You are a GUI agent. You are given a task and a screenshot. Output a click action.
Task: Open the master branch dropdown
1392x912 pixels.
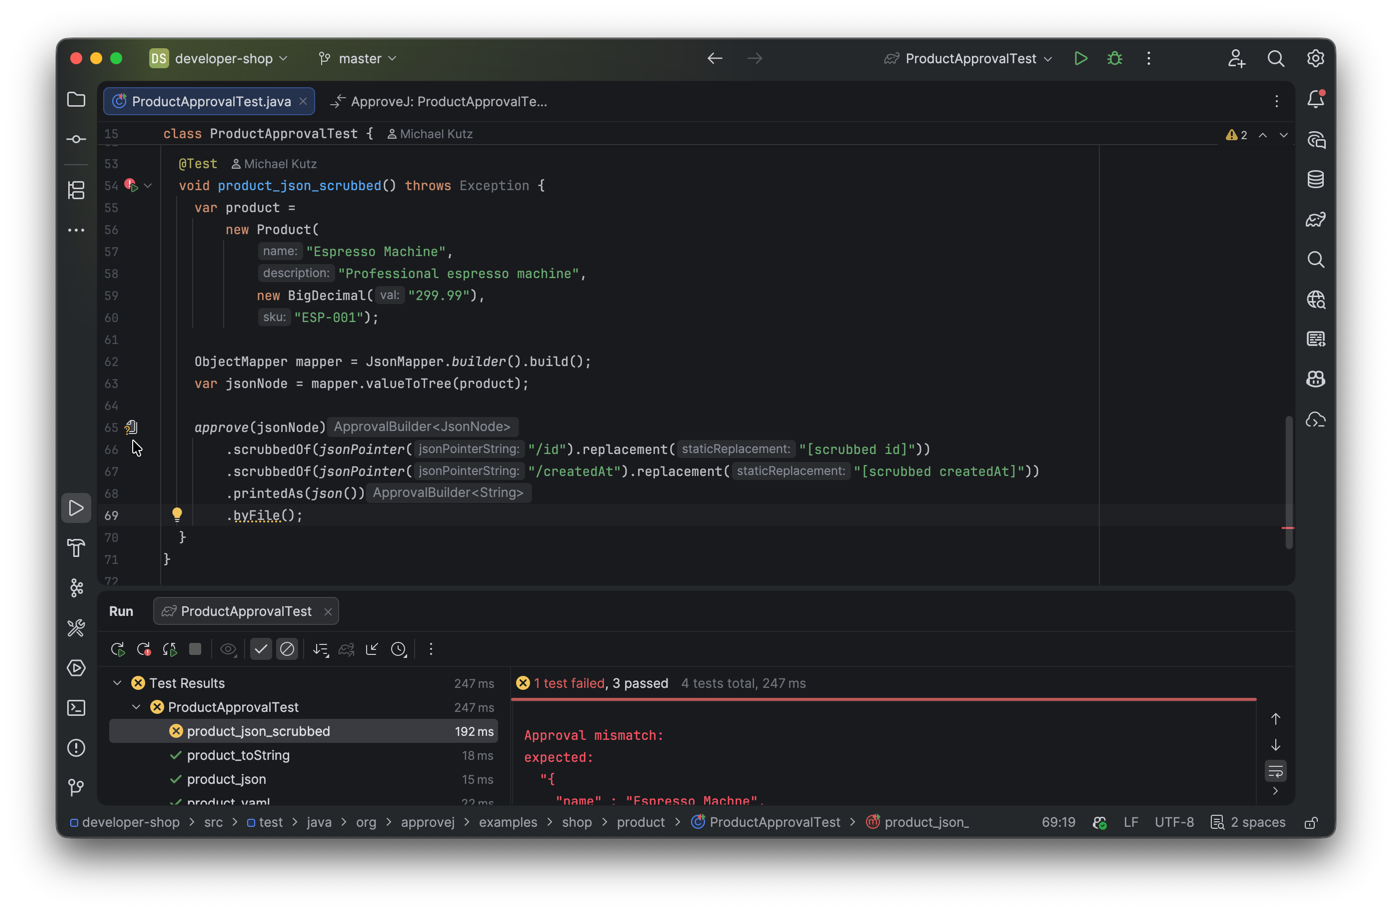click(358, 59)
